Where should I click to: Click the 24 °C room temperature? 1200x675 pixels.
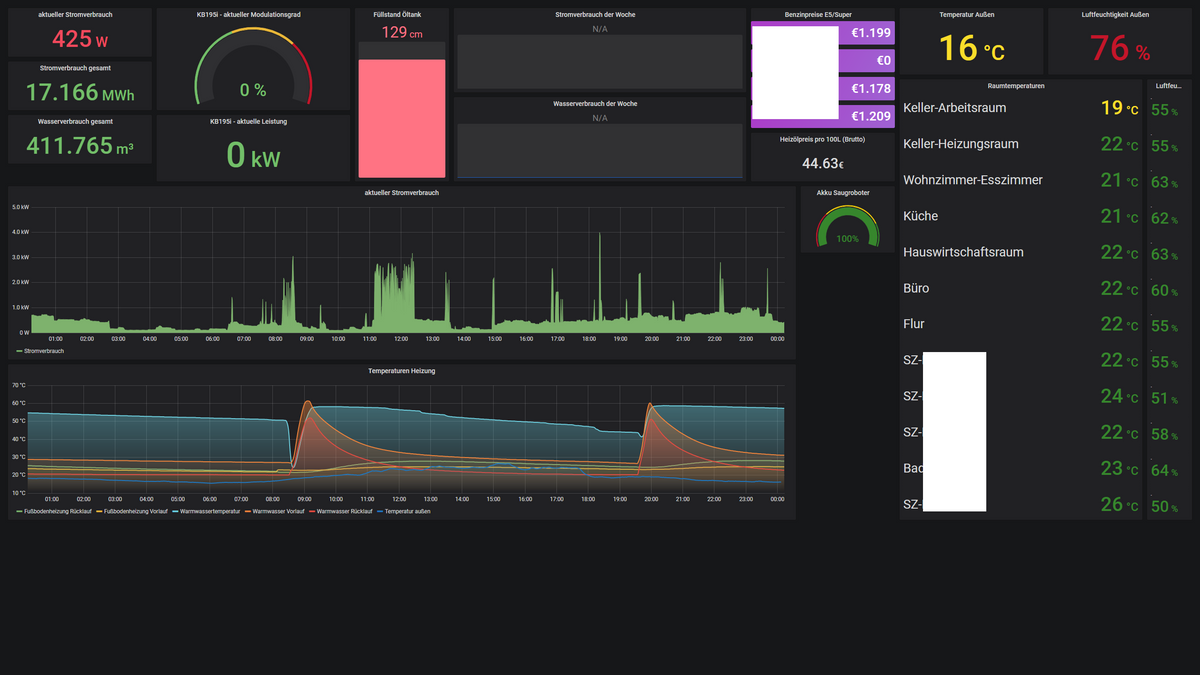tap(1119, 396)
